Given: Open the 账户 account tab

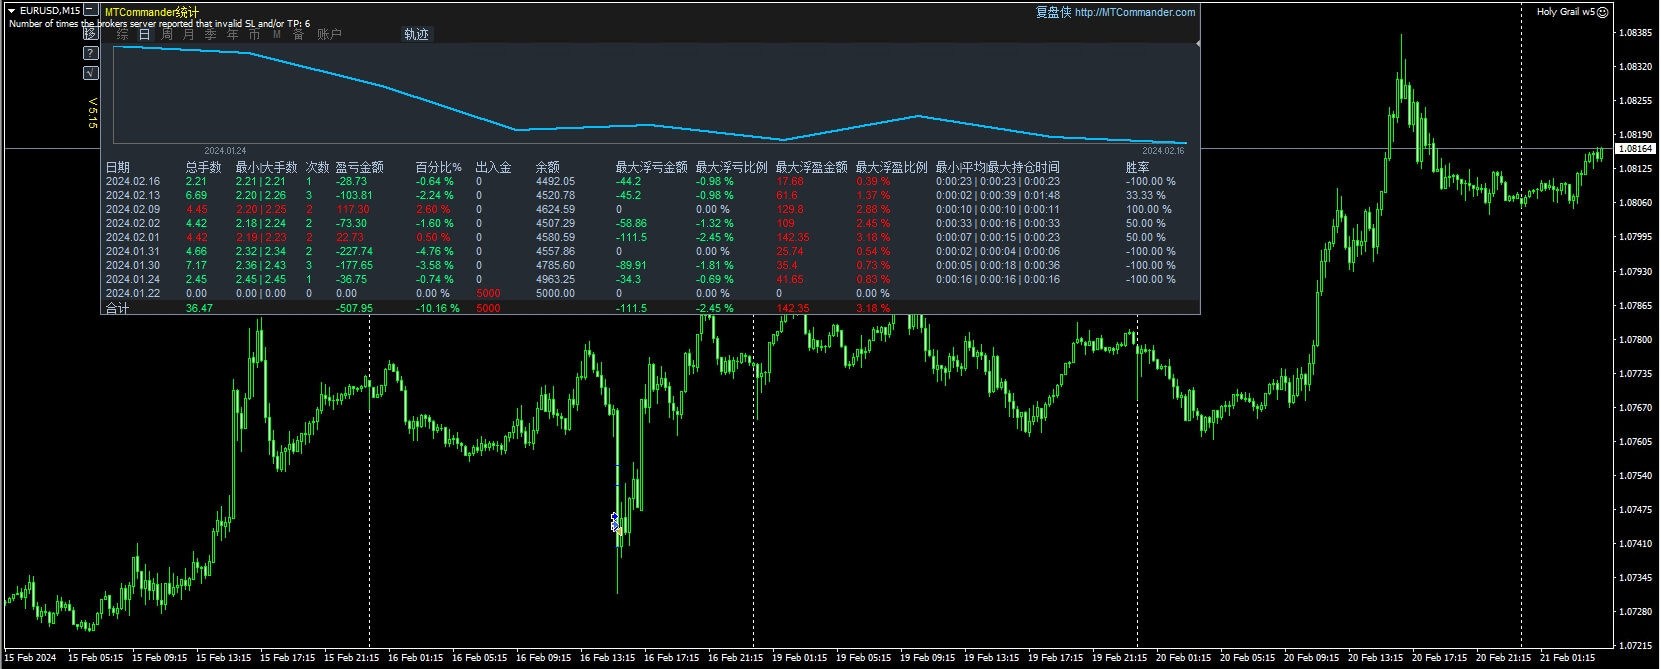Looking at the screenshot, I should tap(329, 34).
